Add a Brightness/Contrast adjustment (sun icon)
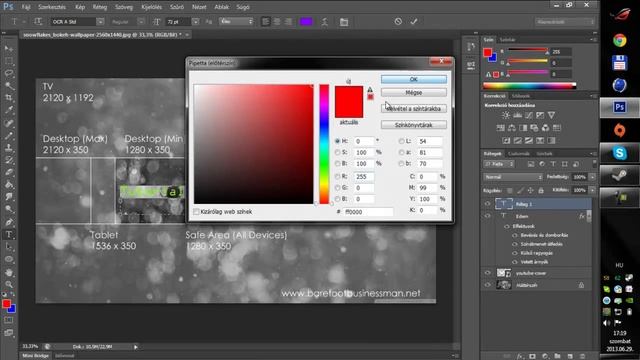Image resolution: width=640 pixels, height=360 pixels. point(506,116)
